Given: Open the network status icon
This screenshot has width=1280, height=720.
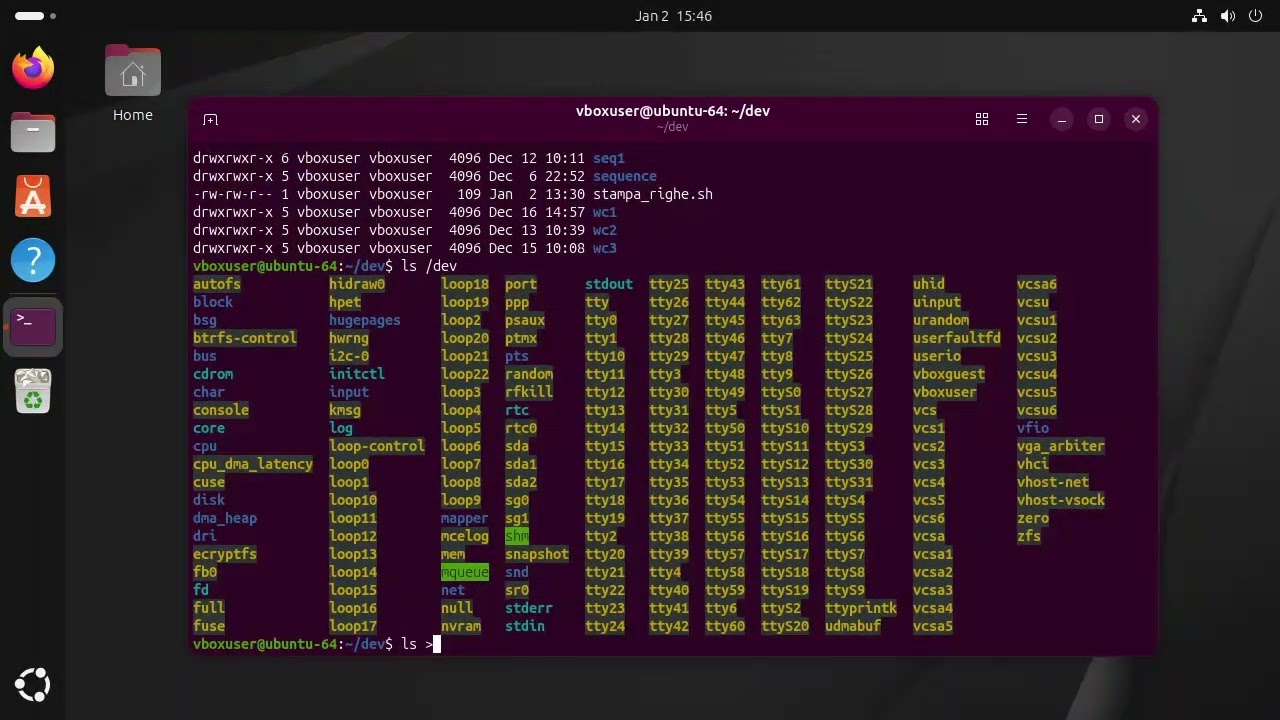Looking at the screenshot, I should 1200,16.
